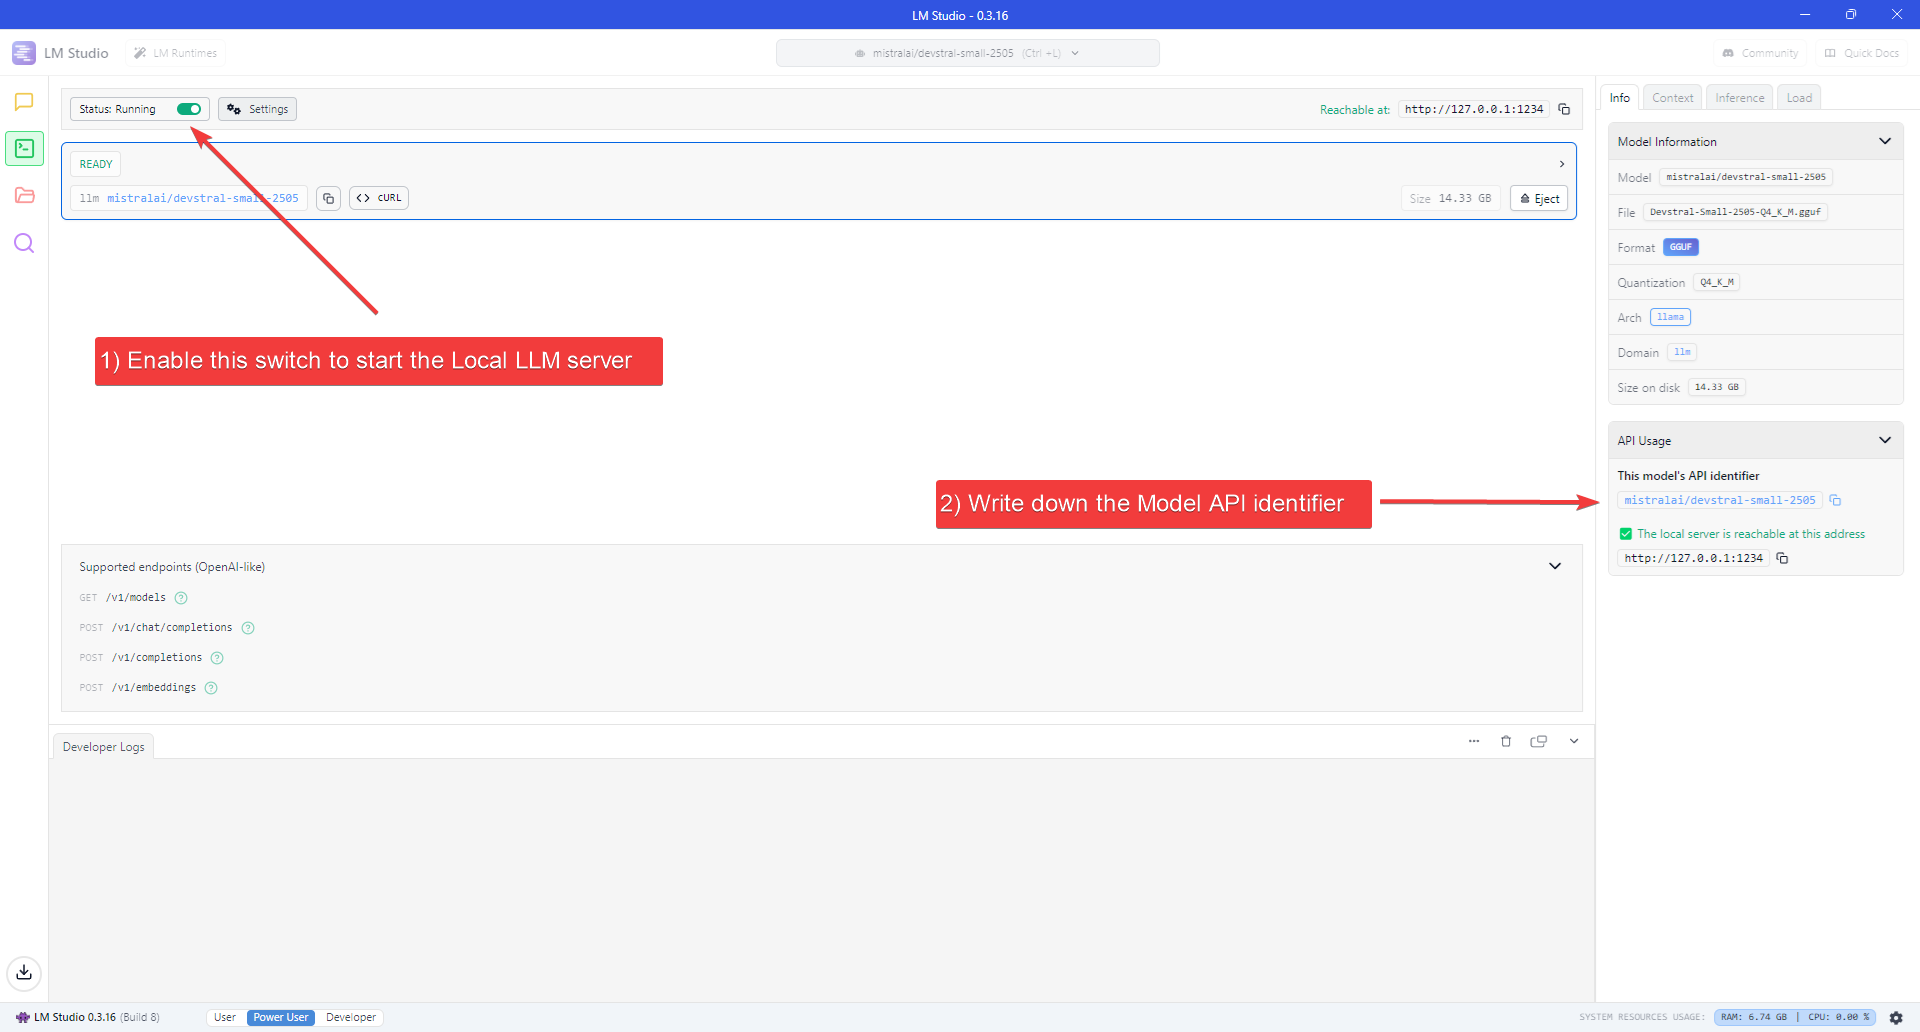Expand the READY loaded model row chevron

point(1562,164)
